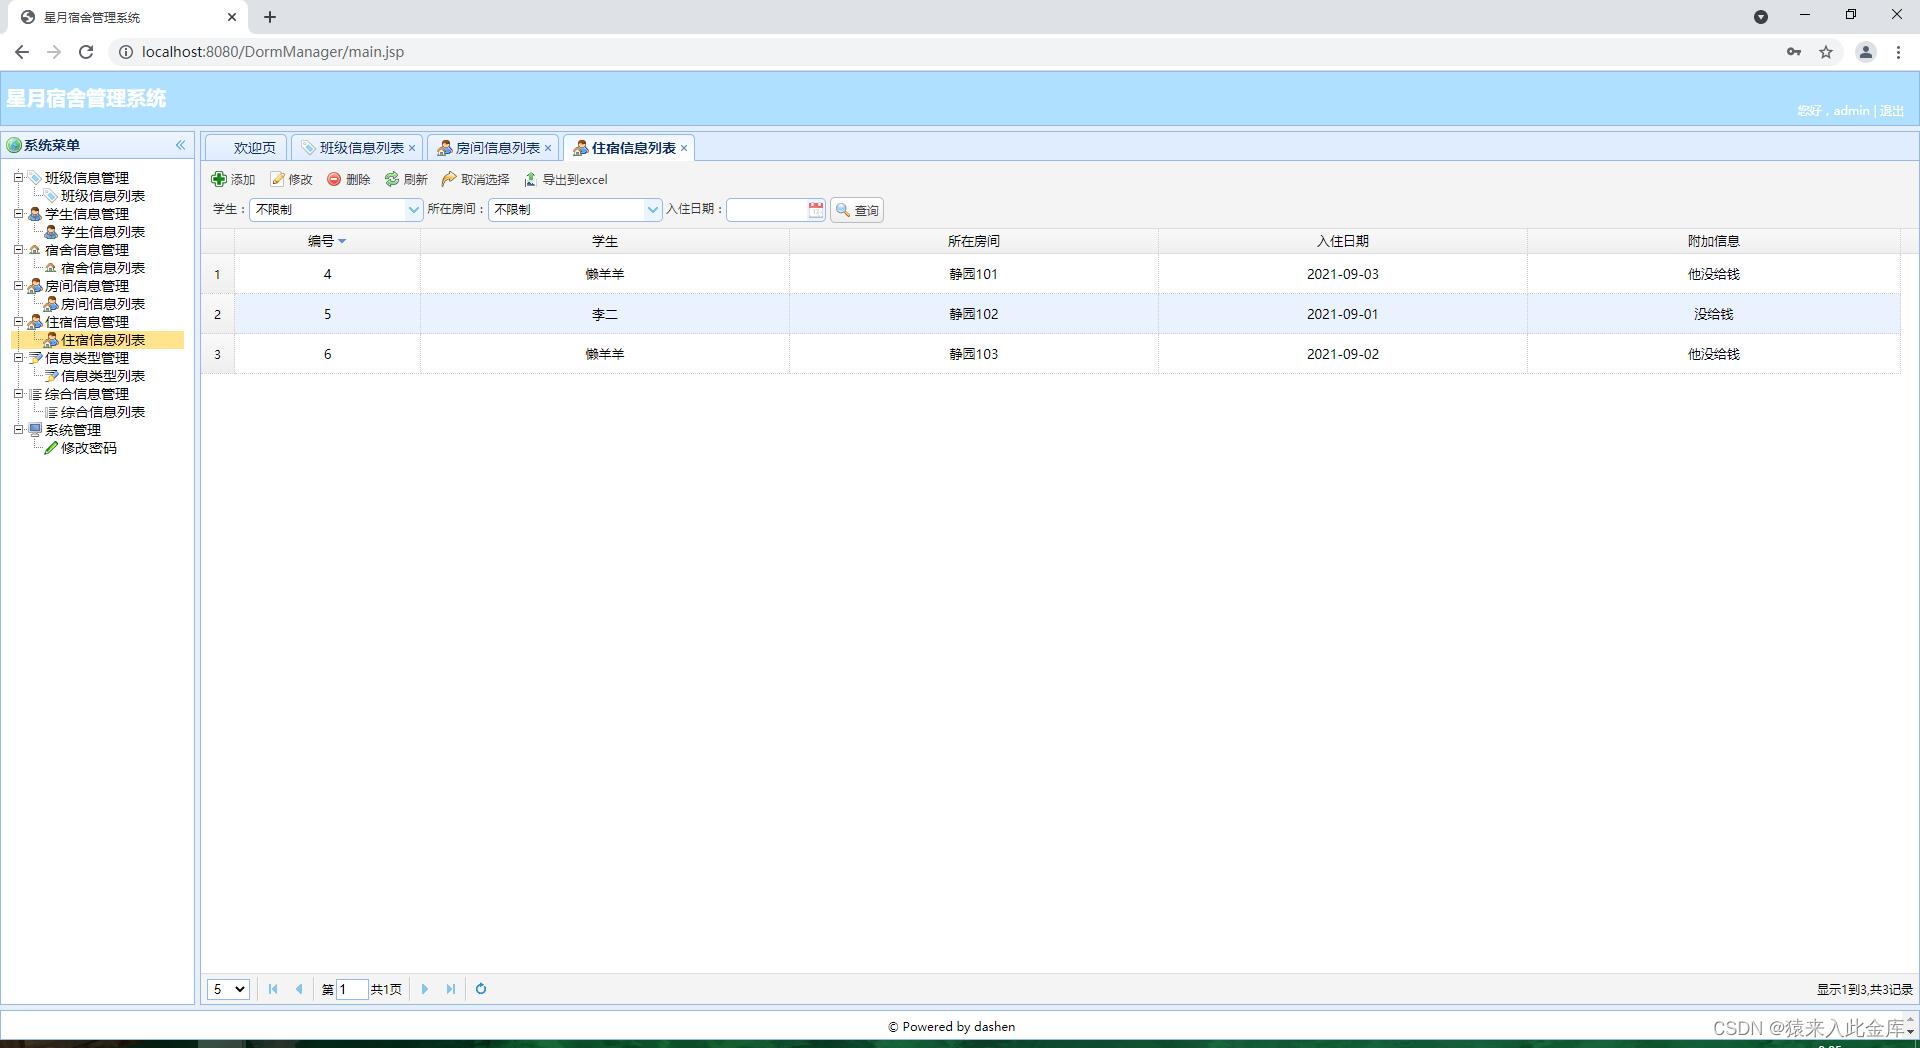Click 取消选择 to clear selection
The image size is (1920, 1048).
pos(476,180)
